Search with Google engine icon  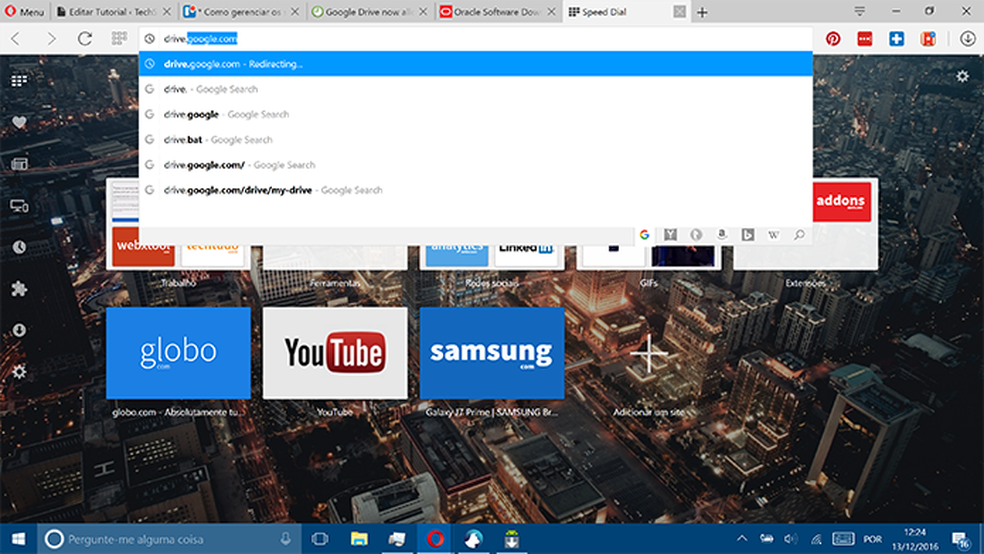click(644, 235)
